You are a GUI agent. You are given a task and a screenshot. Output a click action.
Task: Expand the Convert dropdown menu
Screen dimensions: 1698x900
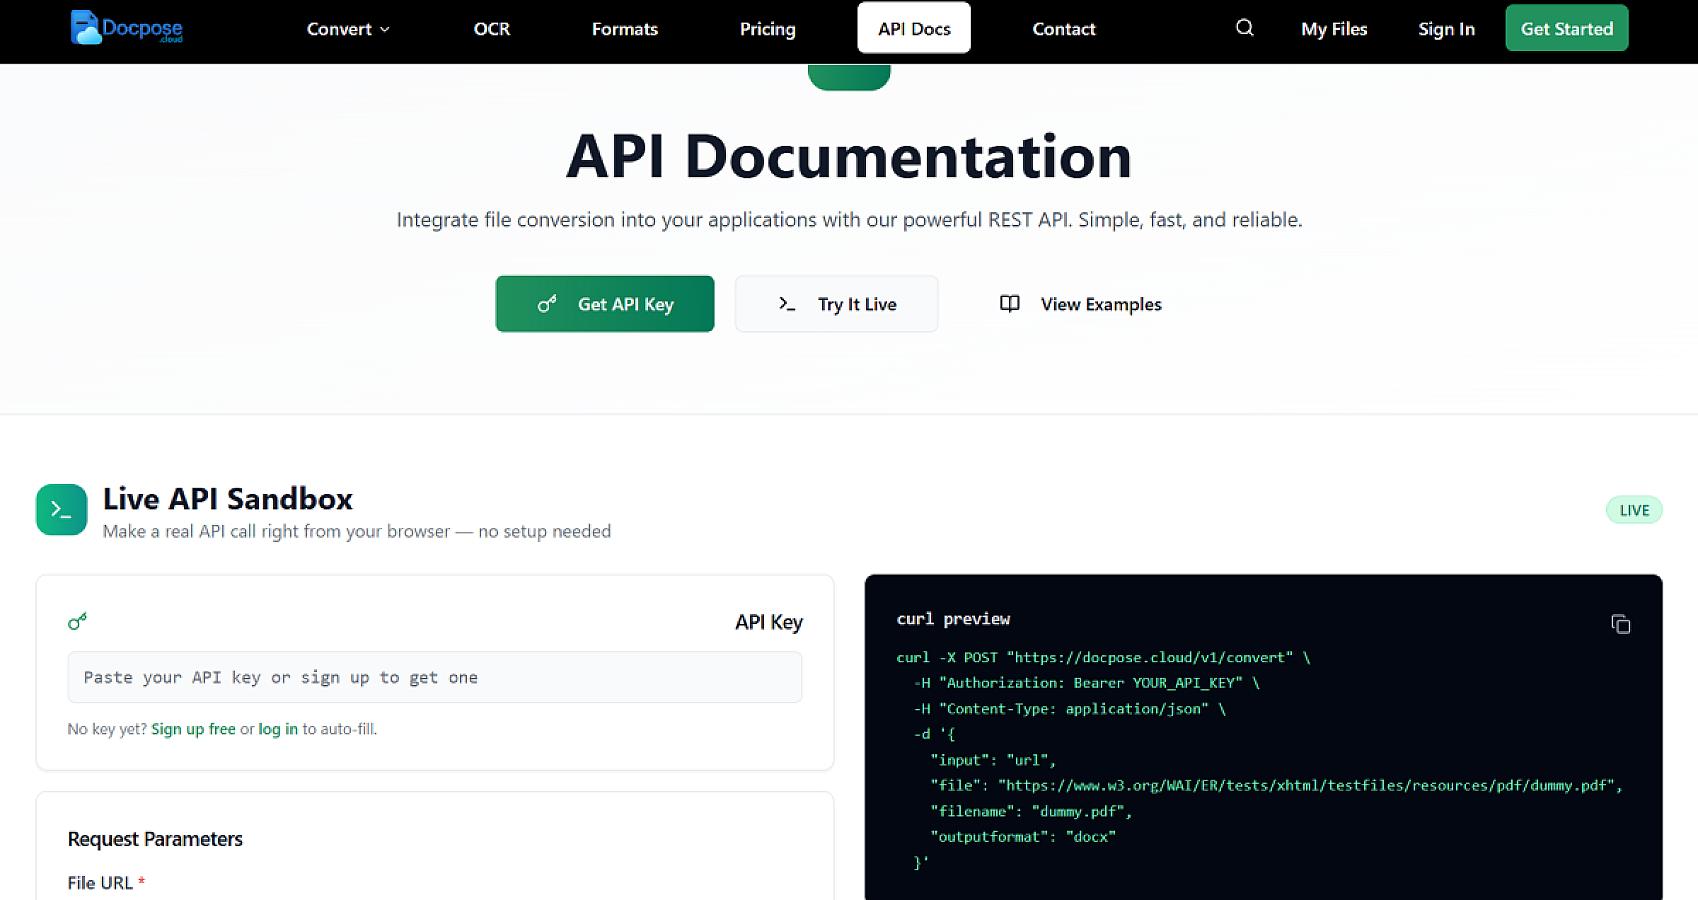pyautogui.click(x=348, y=29)
